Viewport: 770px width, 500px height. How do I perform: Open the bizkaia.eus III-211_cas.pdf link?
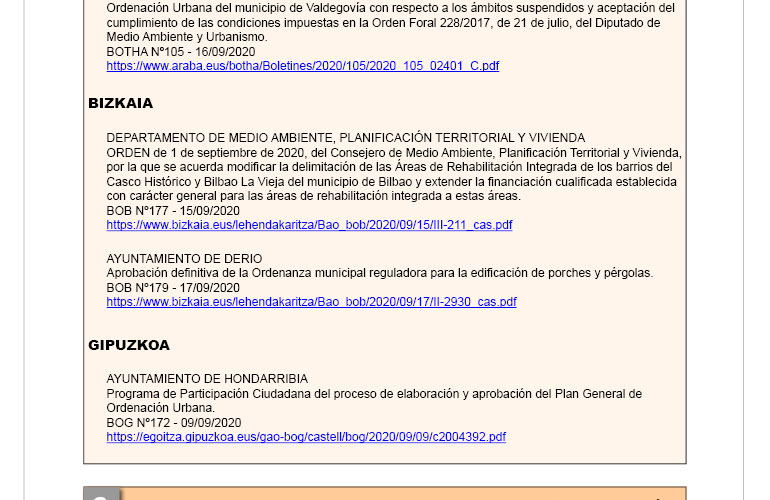pyautogui.click(x=309, y=225)
